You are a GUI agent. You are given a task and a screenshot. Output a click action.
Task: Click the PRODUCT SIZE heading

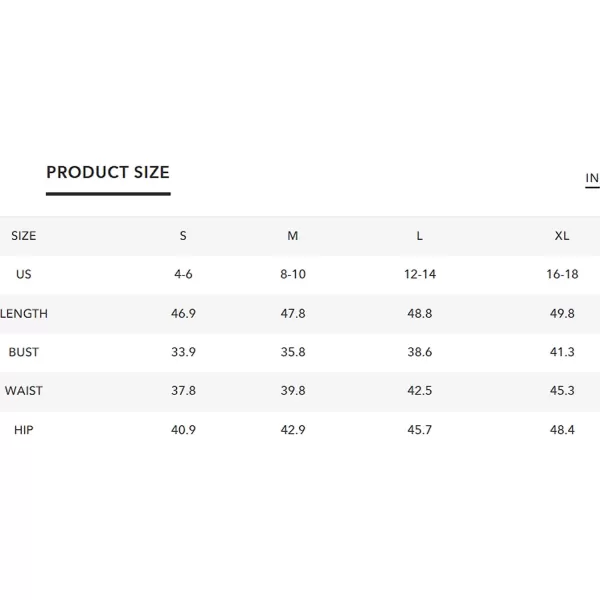click(108, 172)
